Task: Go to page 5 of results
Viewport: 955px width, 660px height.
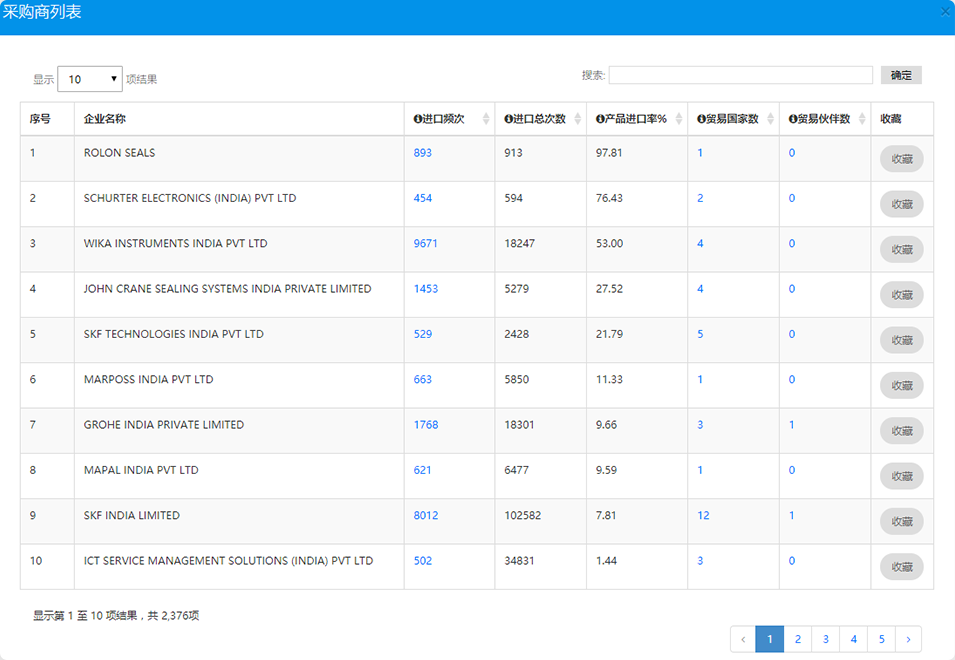Action: click(x=881, y=639)
